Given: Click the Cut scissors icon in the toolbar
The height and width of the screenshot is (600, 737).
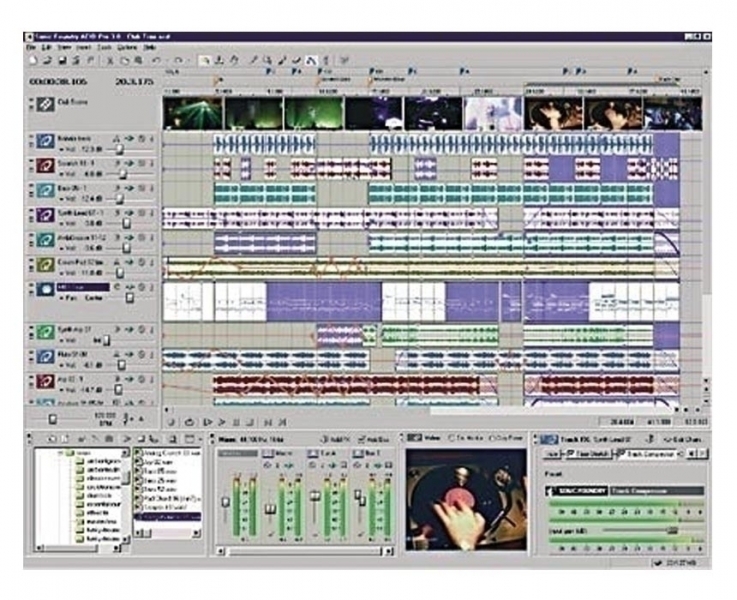Looking at the screenshot, I should (111, 60).
